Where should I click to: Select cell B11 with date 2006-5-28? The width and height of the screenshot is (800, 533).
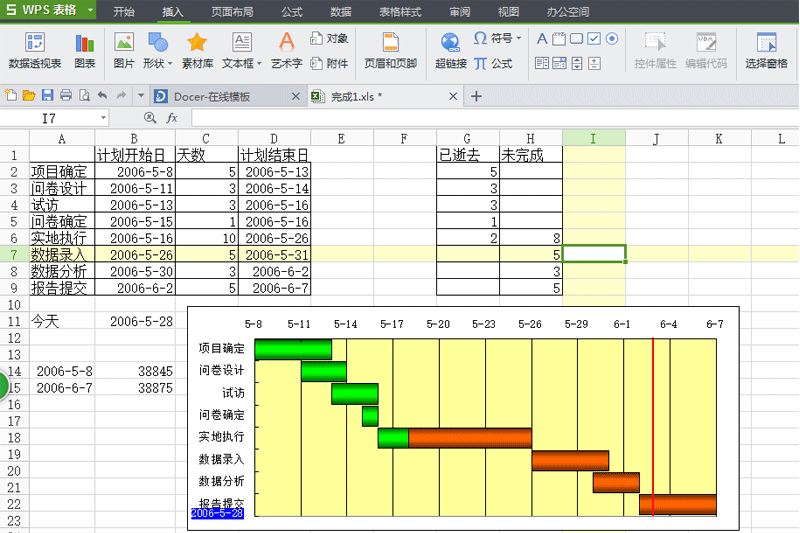click(x=135, y=321)
